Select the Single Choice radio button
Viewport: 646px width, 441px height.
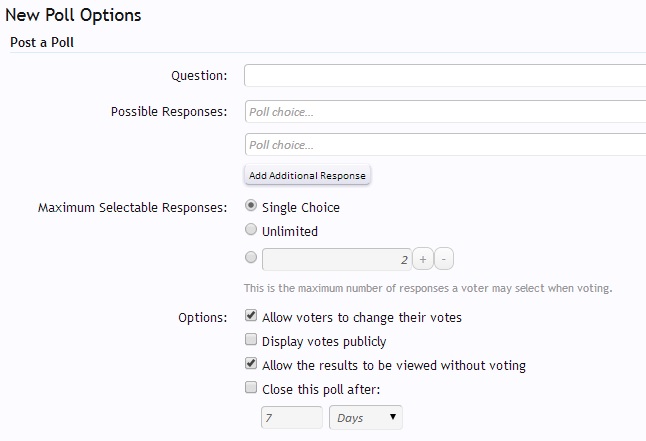pyautogui.click(x=251, y=205)
